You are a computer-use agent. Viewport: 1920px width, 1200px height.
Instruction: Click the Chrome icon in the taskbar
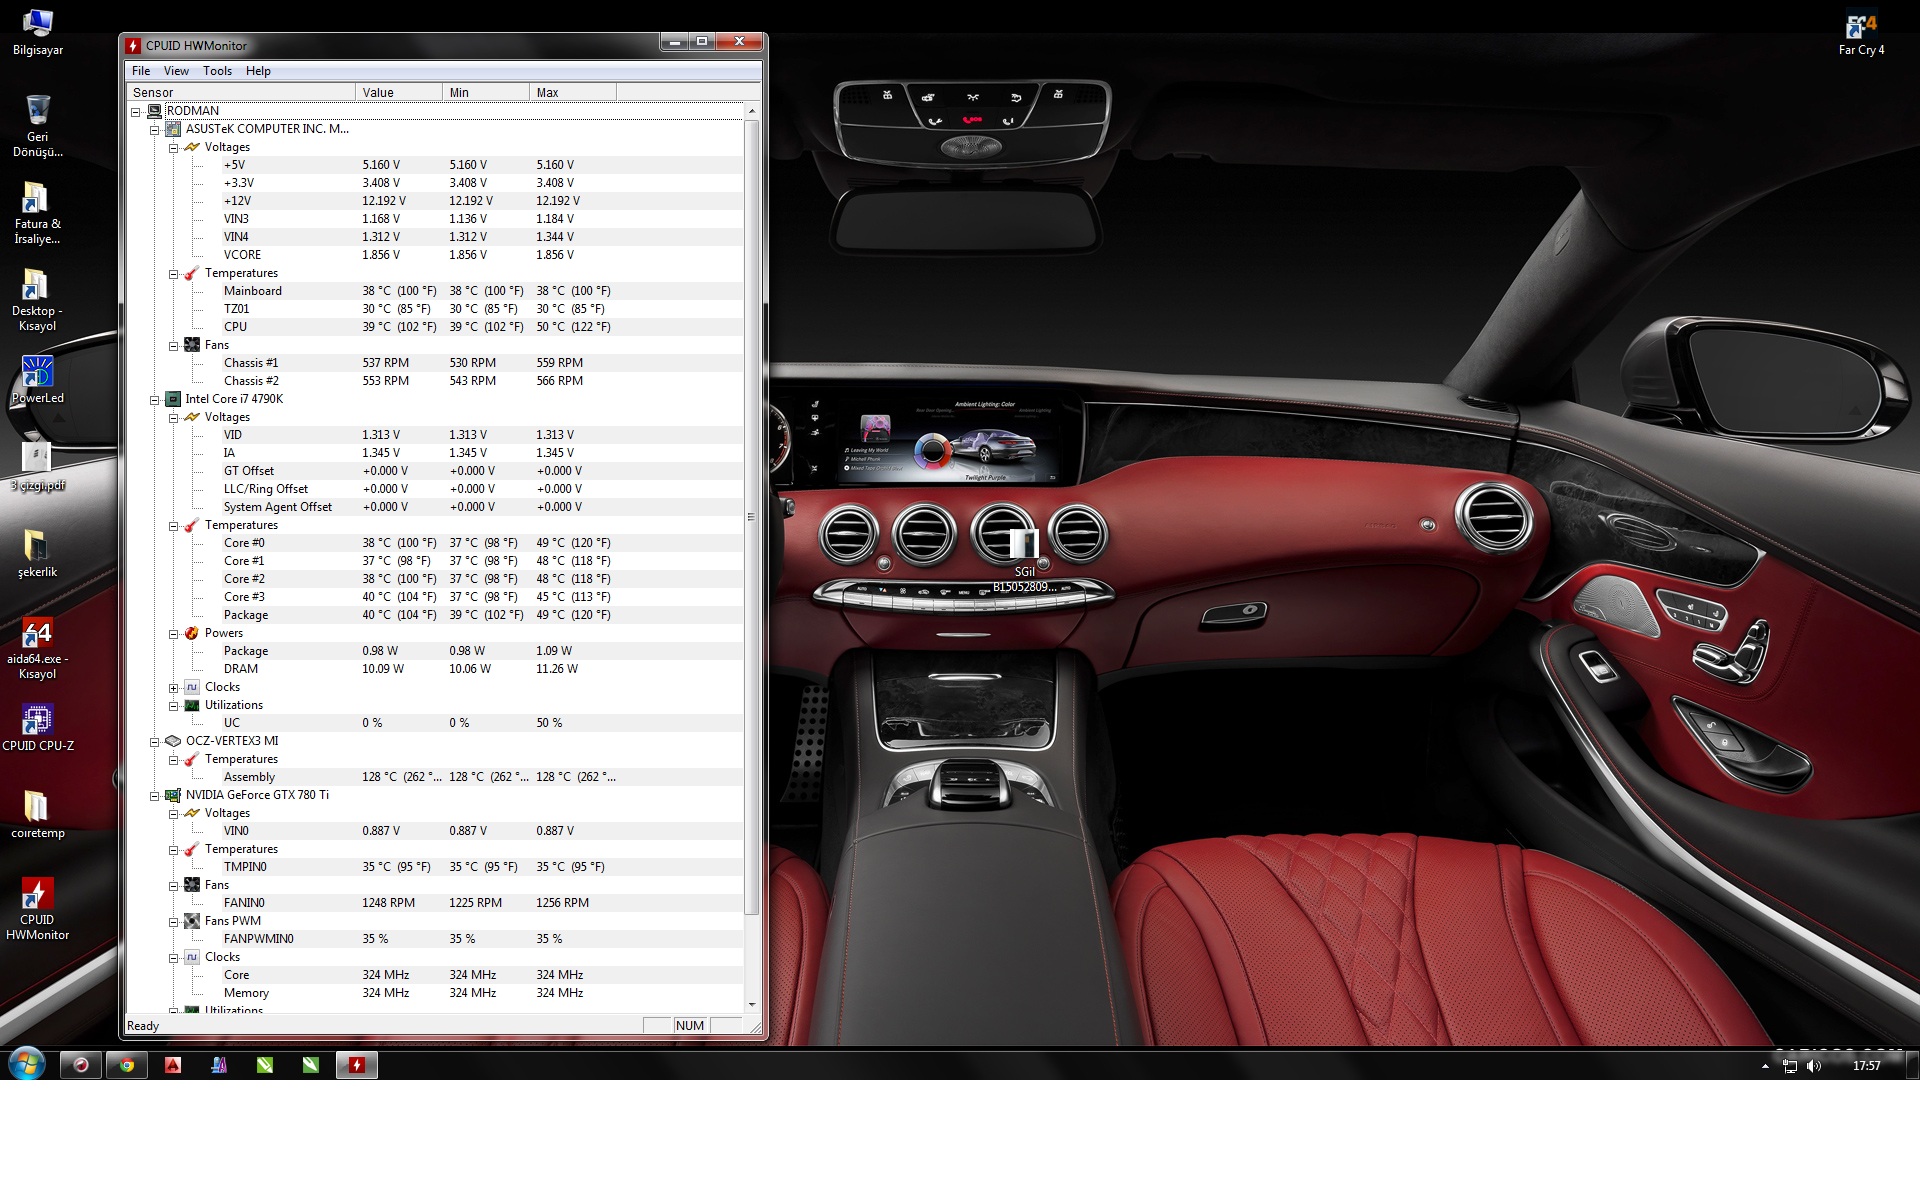click(127, 1065)
